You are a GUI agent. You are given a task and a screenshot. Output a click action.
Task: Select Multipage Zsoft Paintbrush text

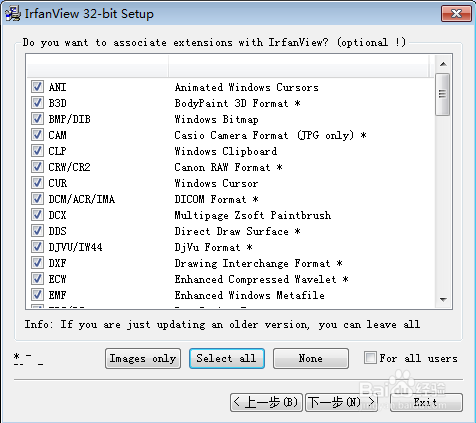[253, 215]
